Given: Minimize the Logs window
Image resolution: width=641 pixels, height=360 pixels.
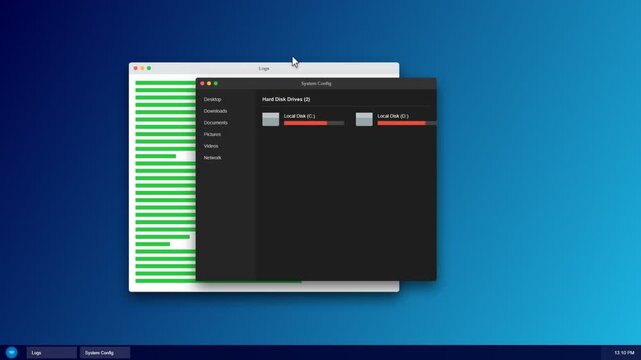Looking at the screenshot, I should point(142,68).
